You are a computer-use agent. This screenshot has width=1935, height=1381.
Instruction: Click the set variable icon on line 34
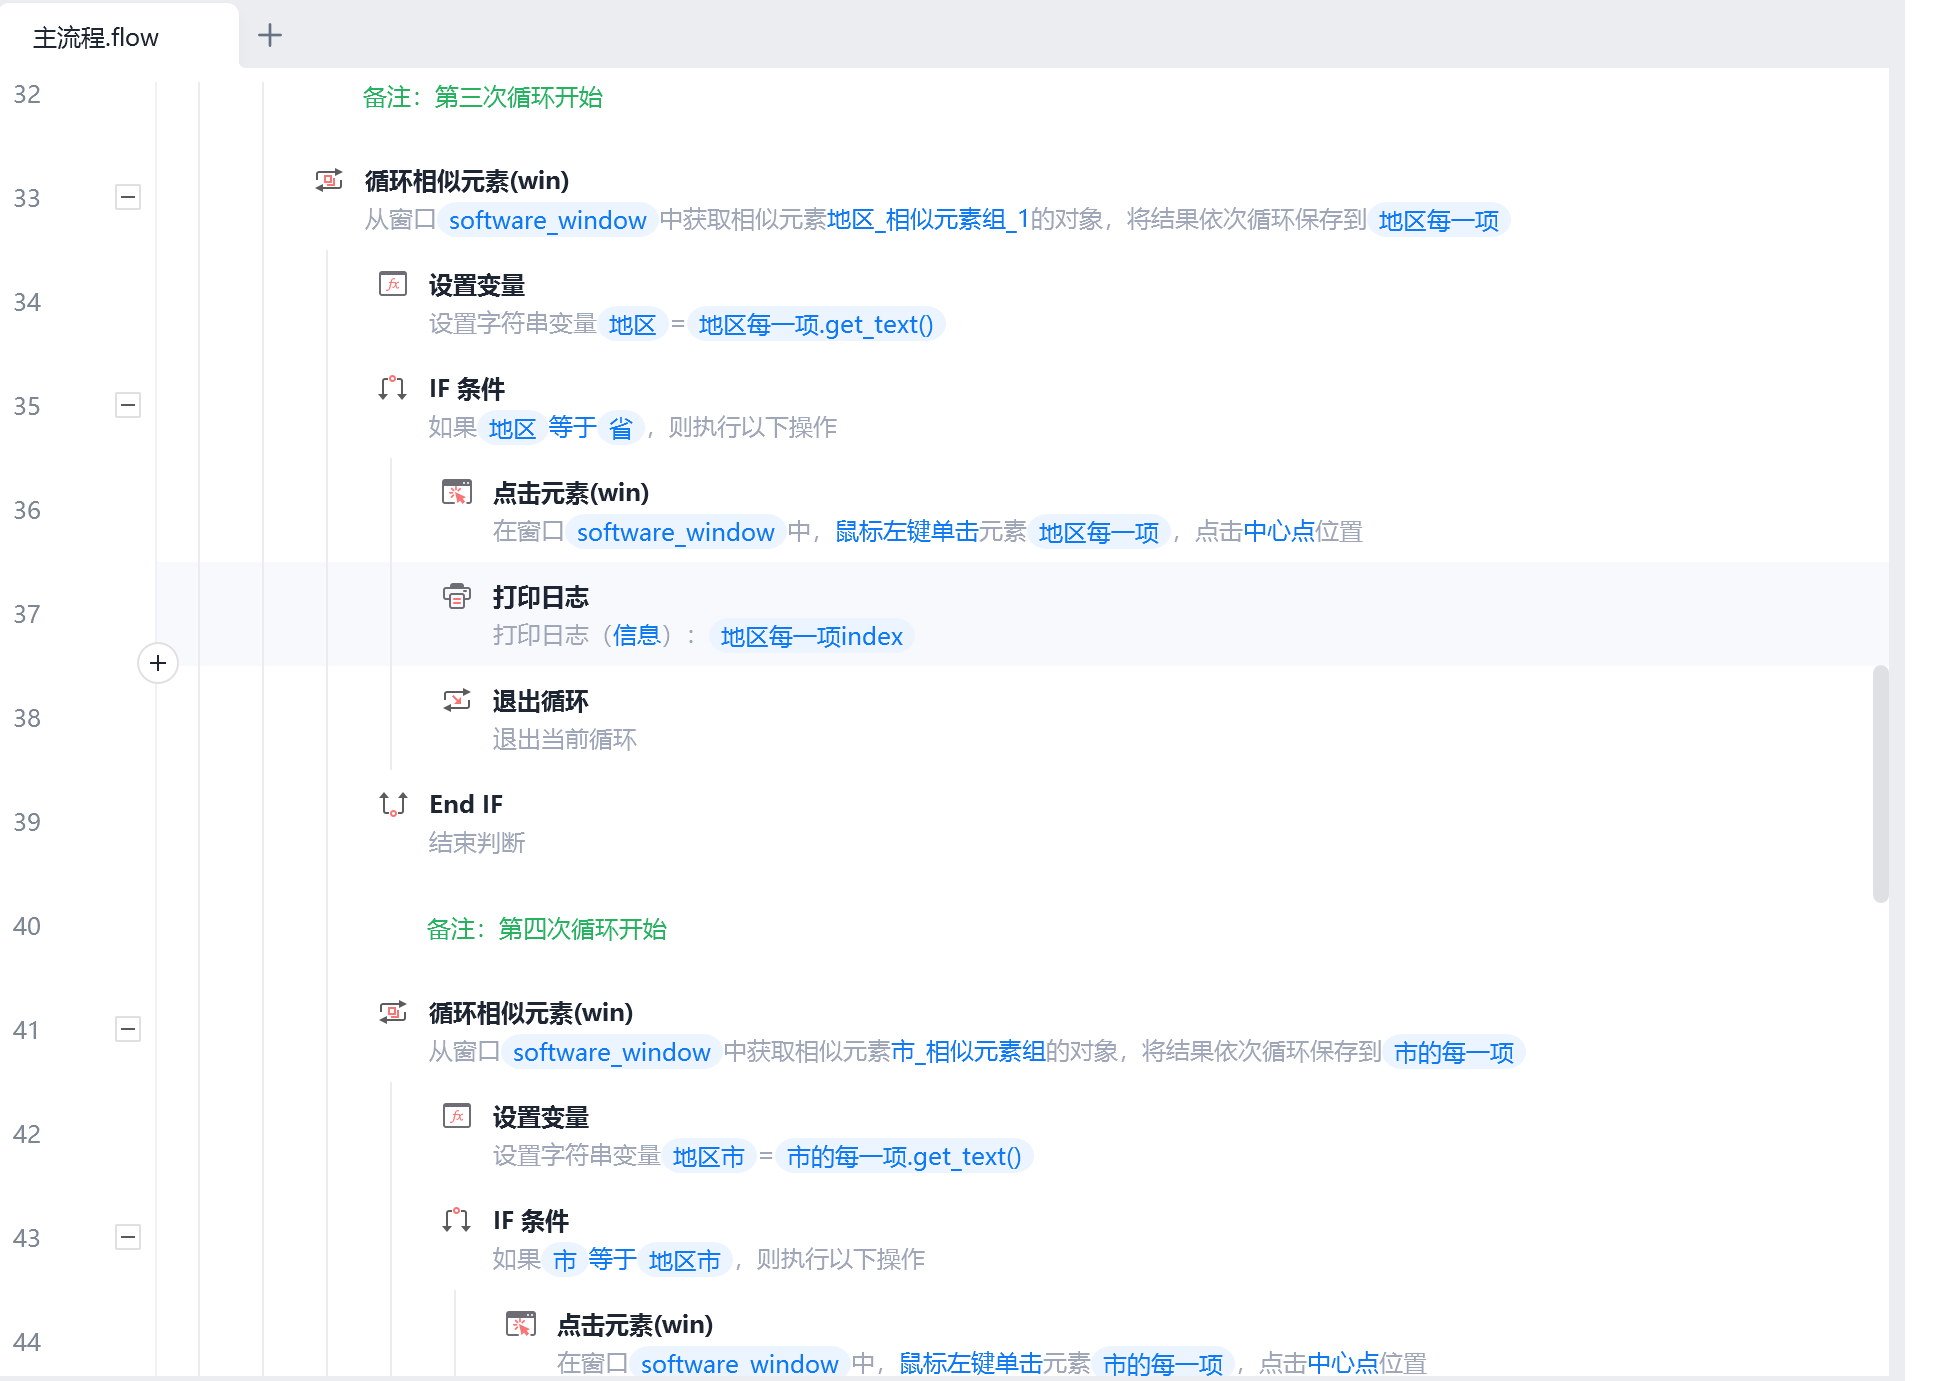(393, 285)
